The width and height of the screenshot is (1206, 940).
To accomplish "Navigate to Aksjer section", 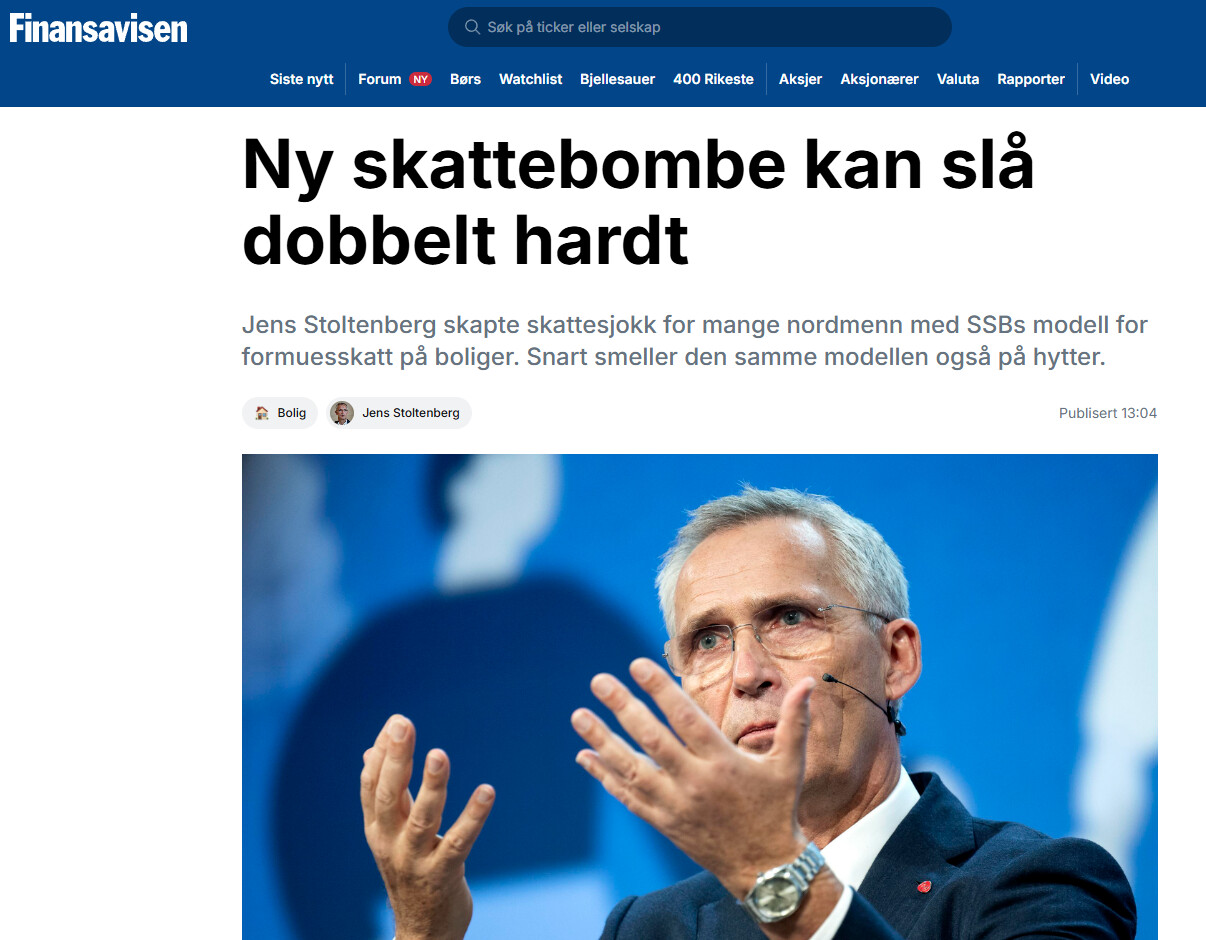I will 800,79.
